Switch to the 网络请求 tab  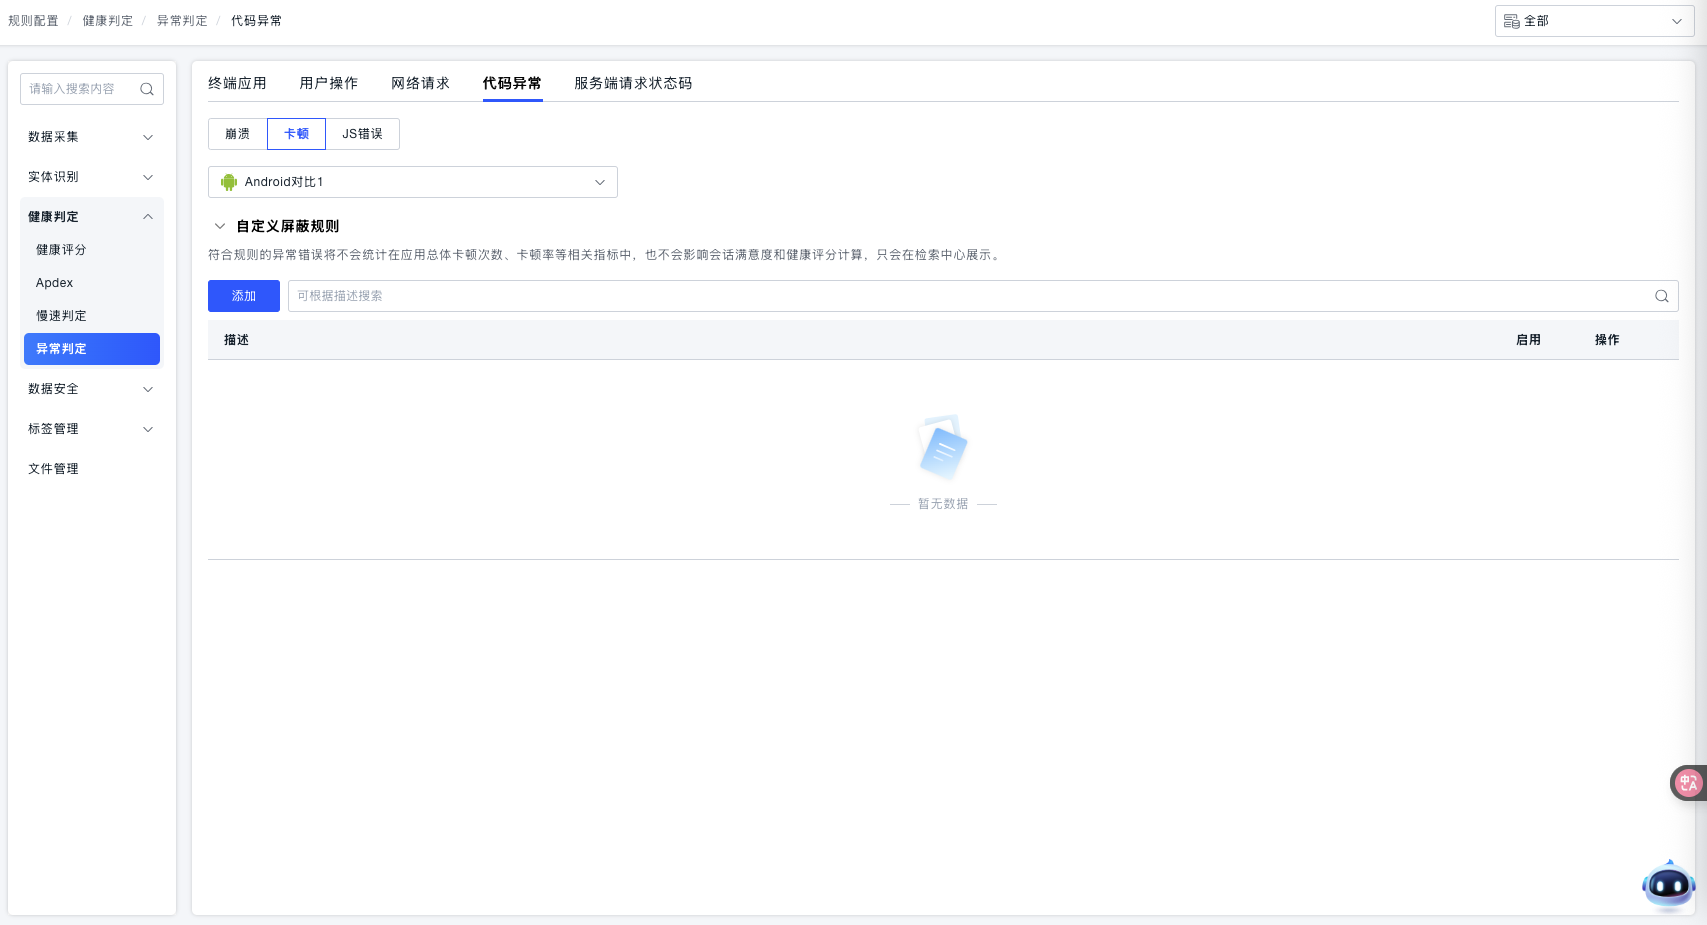click(x=420, y=83)
